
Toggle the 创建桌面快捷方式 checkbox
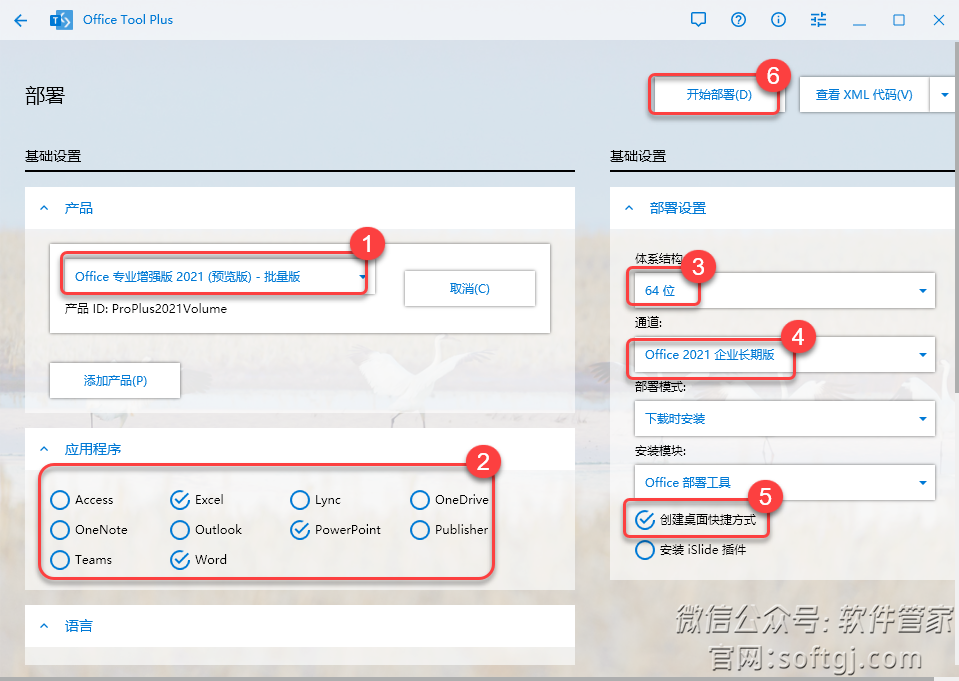645,520
